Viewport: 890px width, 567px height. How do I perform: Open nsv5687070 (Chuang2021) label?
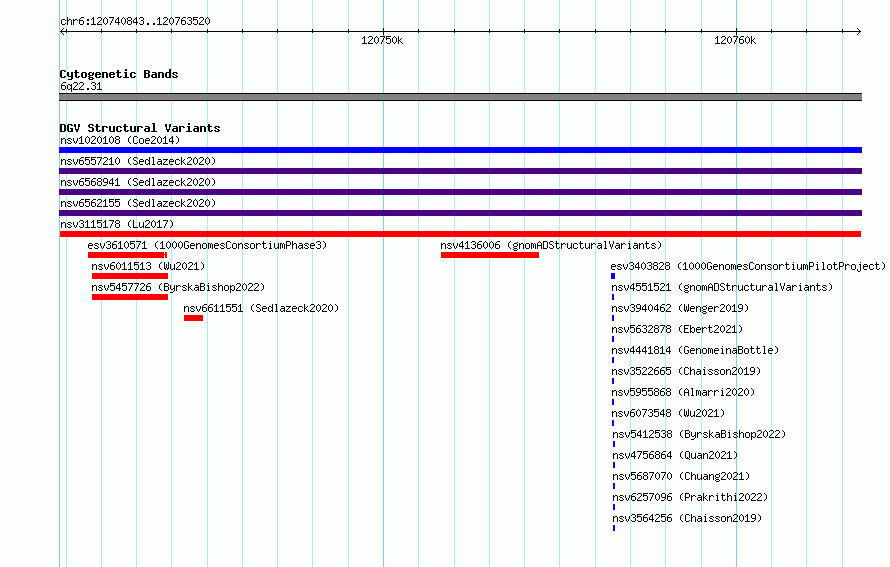pos(681,476)
